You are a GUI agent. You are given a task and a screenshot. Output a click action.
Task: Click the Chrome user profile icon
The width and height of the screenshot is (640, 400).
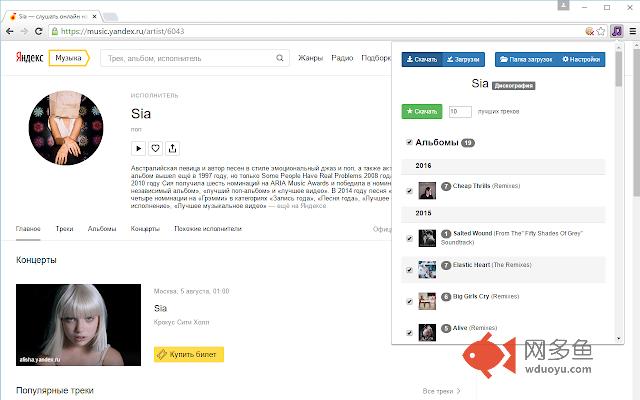pyautogui.click(x=563, y=5)
